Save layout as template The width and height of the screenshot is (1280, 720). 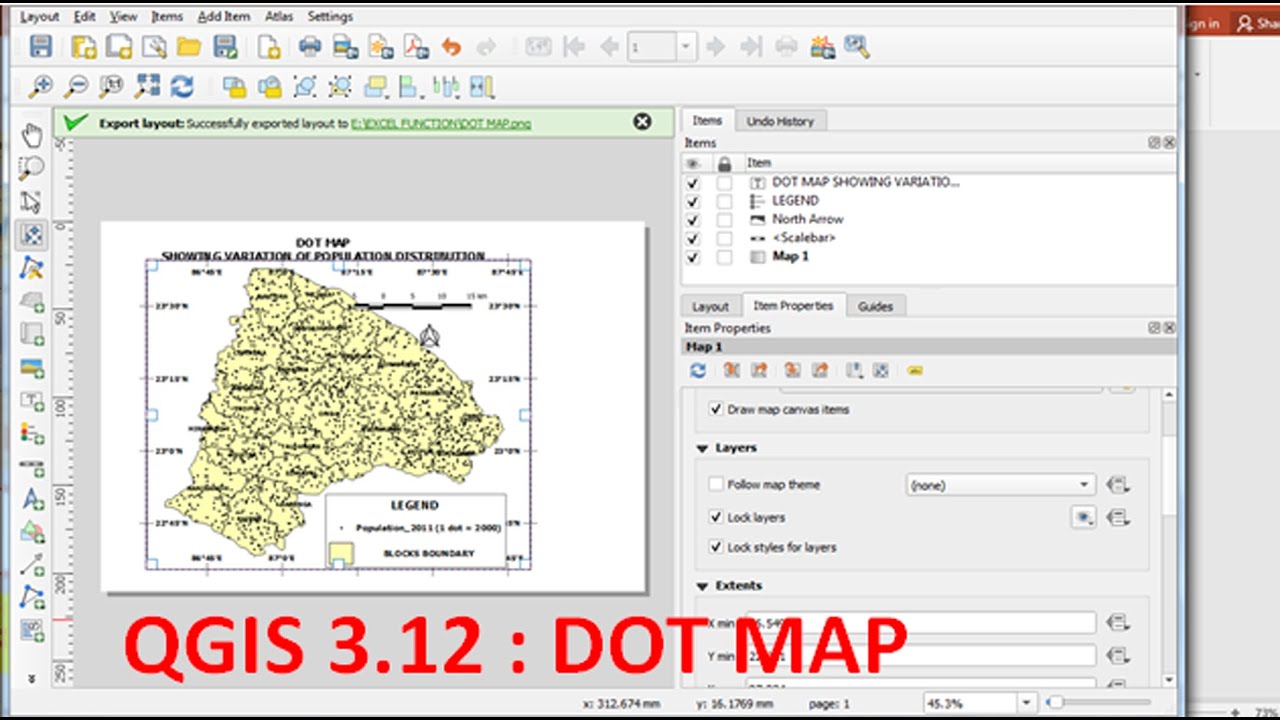click(225, 47)
